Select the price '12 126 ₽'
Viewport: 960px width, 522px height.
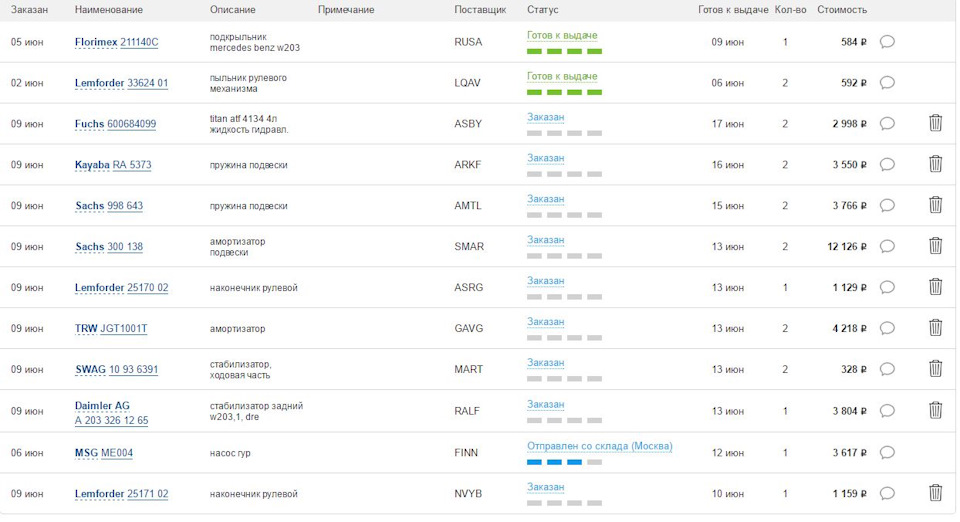pos(847,247)
